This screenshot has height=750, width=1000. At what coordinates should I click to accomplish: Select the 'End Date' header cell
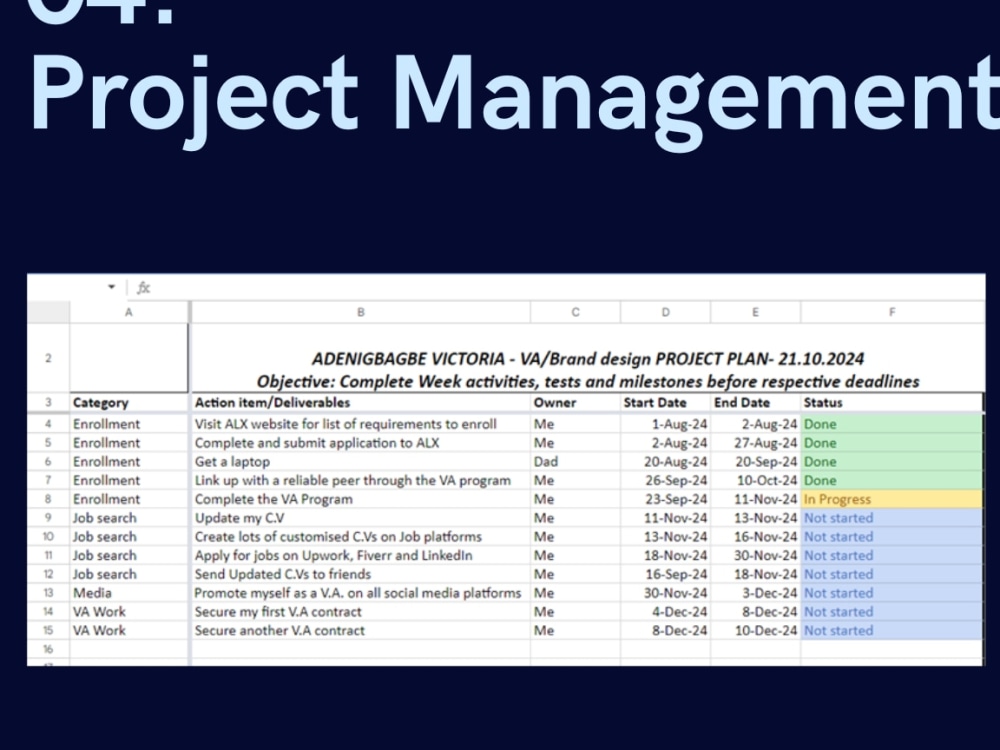coord(755,403)
